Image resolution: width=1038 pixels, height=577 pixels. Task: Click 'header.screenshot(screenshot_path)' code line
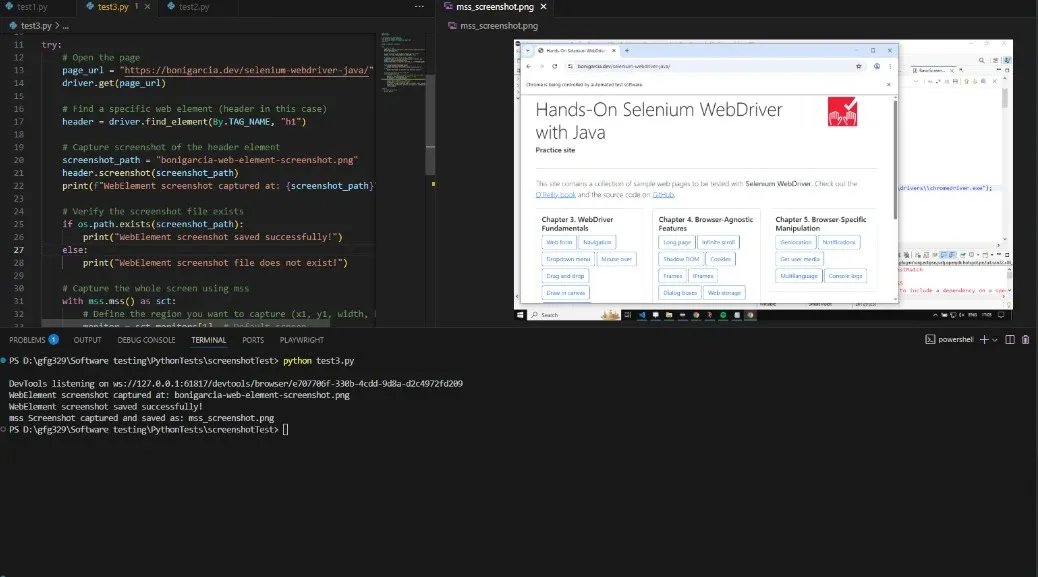[x=150, y=173]
